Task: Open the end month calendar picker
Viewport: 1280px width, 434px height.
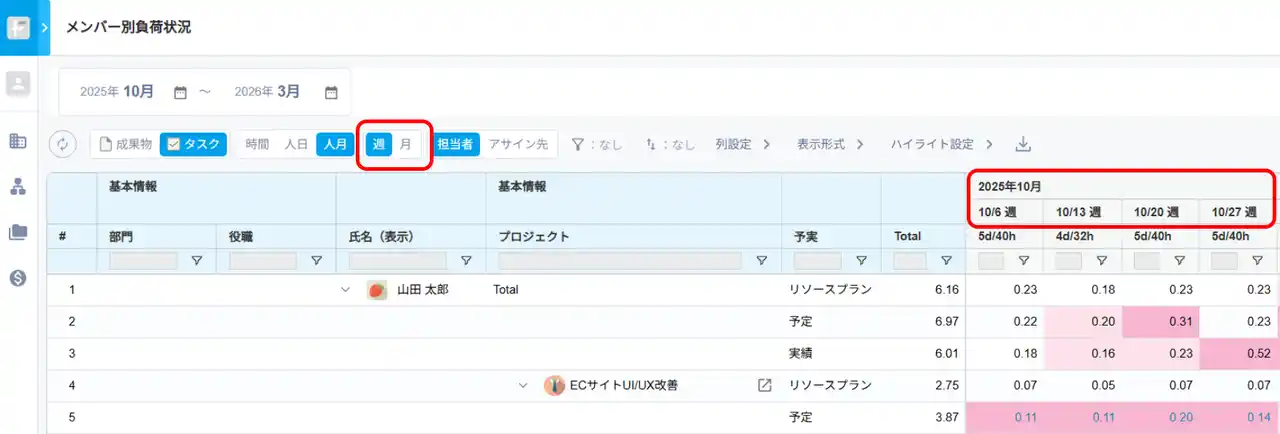Action: 331,92
